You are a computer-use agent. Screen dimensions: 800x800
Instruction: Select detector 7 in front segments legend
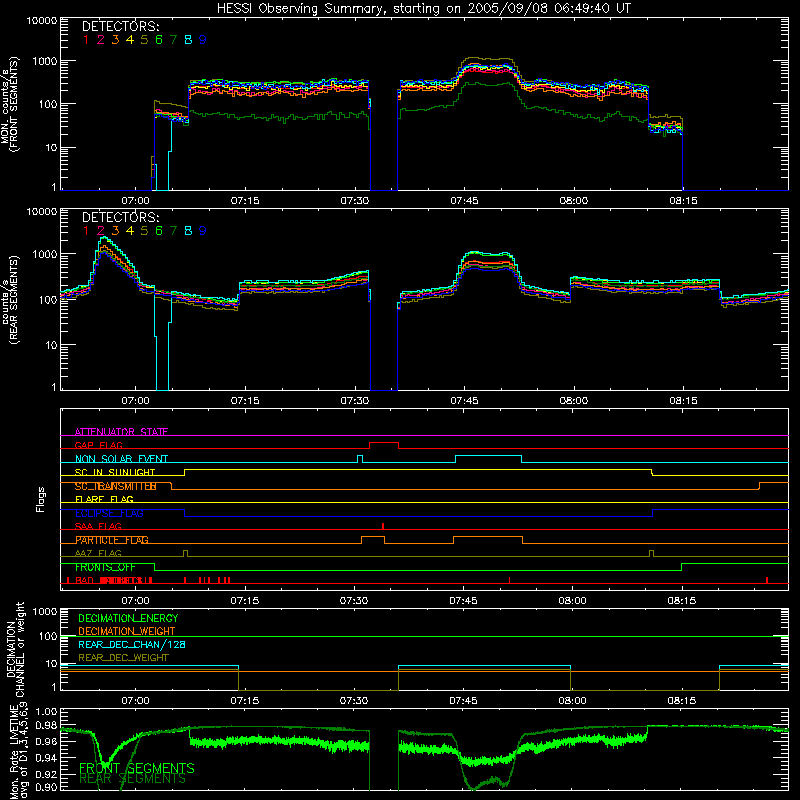tap(173, 40)
